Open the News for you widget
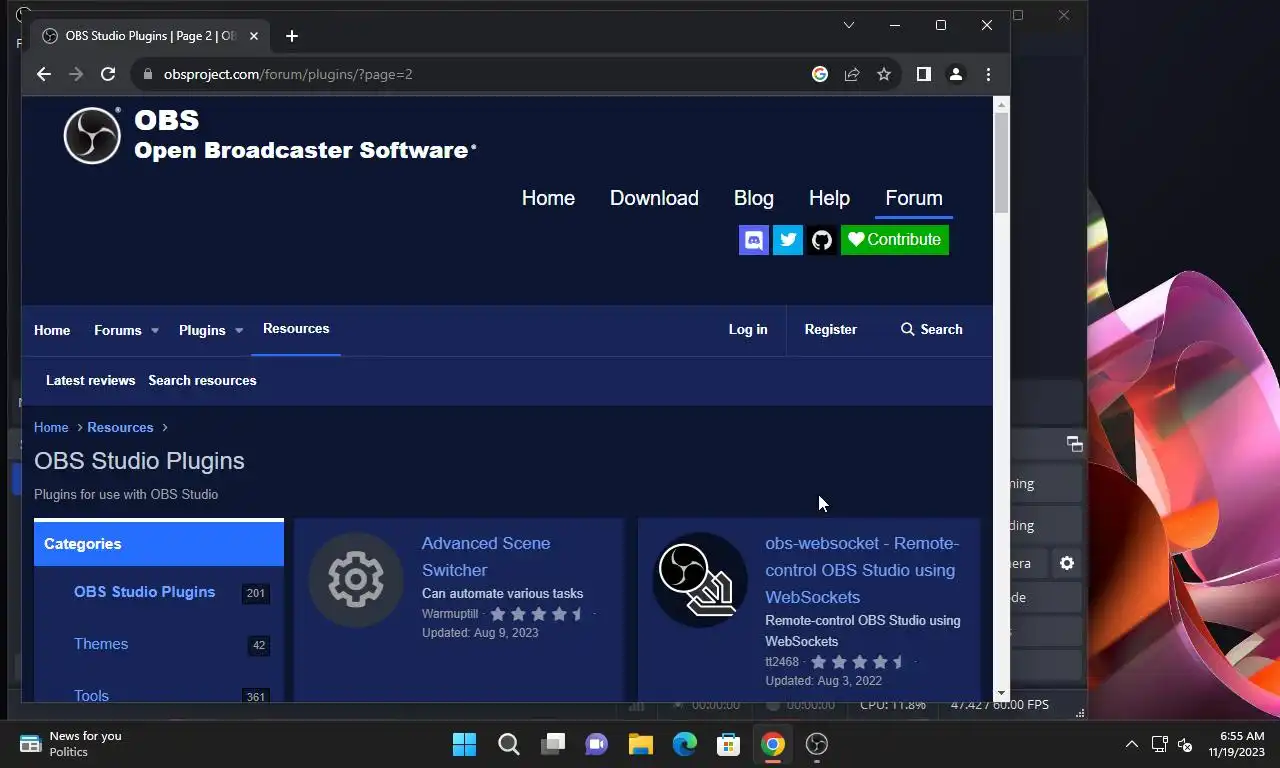1280x768 pixels. tap(72, 744)
